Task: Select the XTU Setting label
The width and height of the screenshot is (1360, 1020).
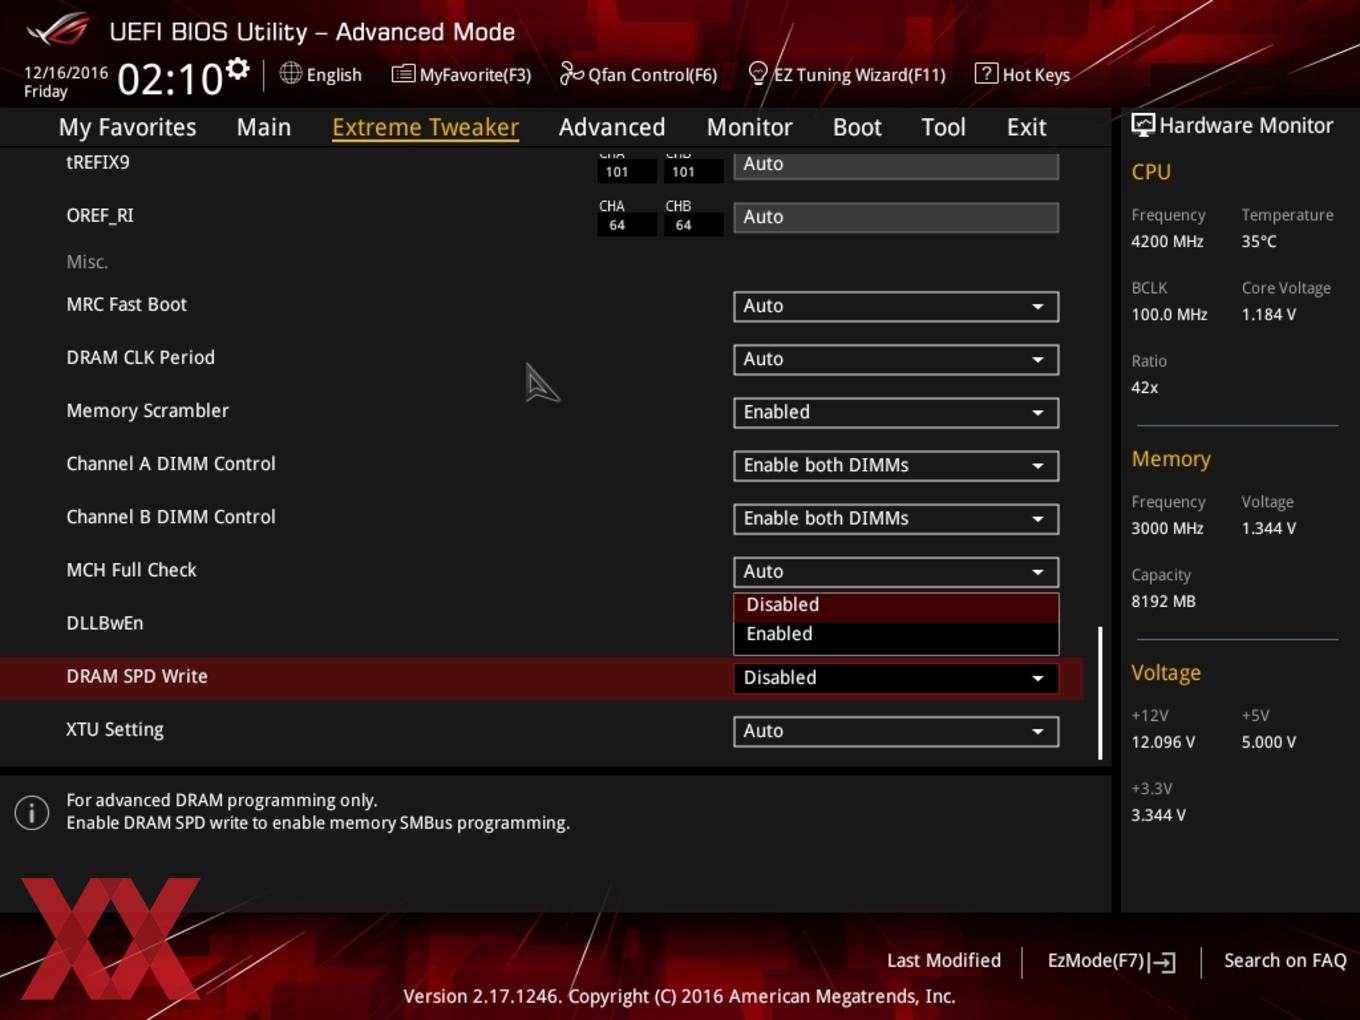Action: pyautogui.click(x=115, y=730)
